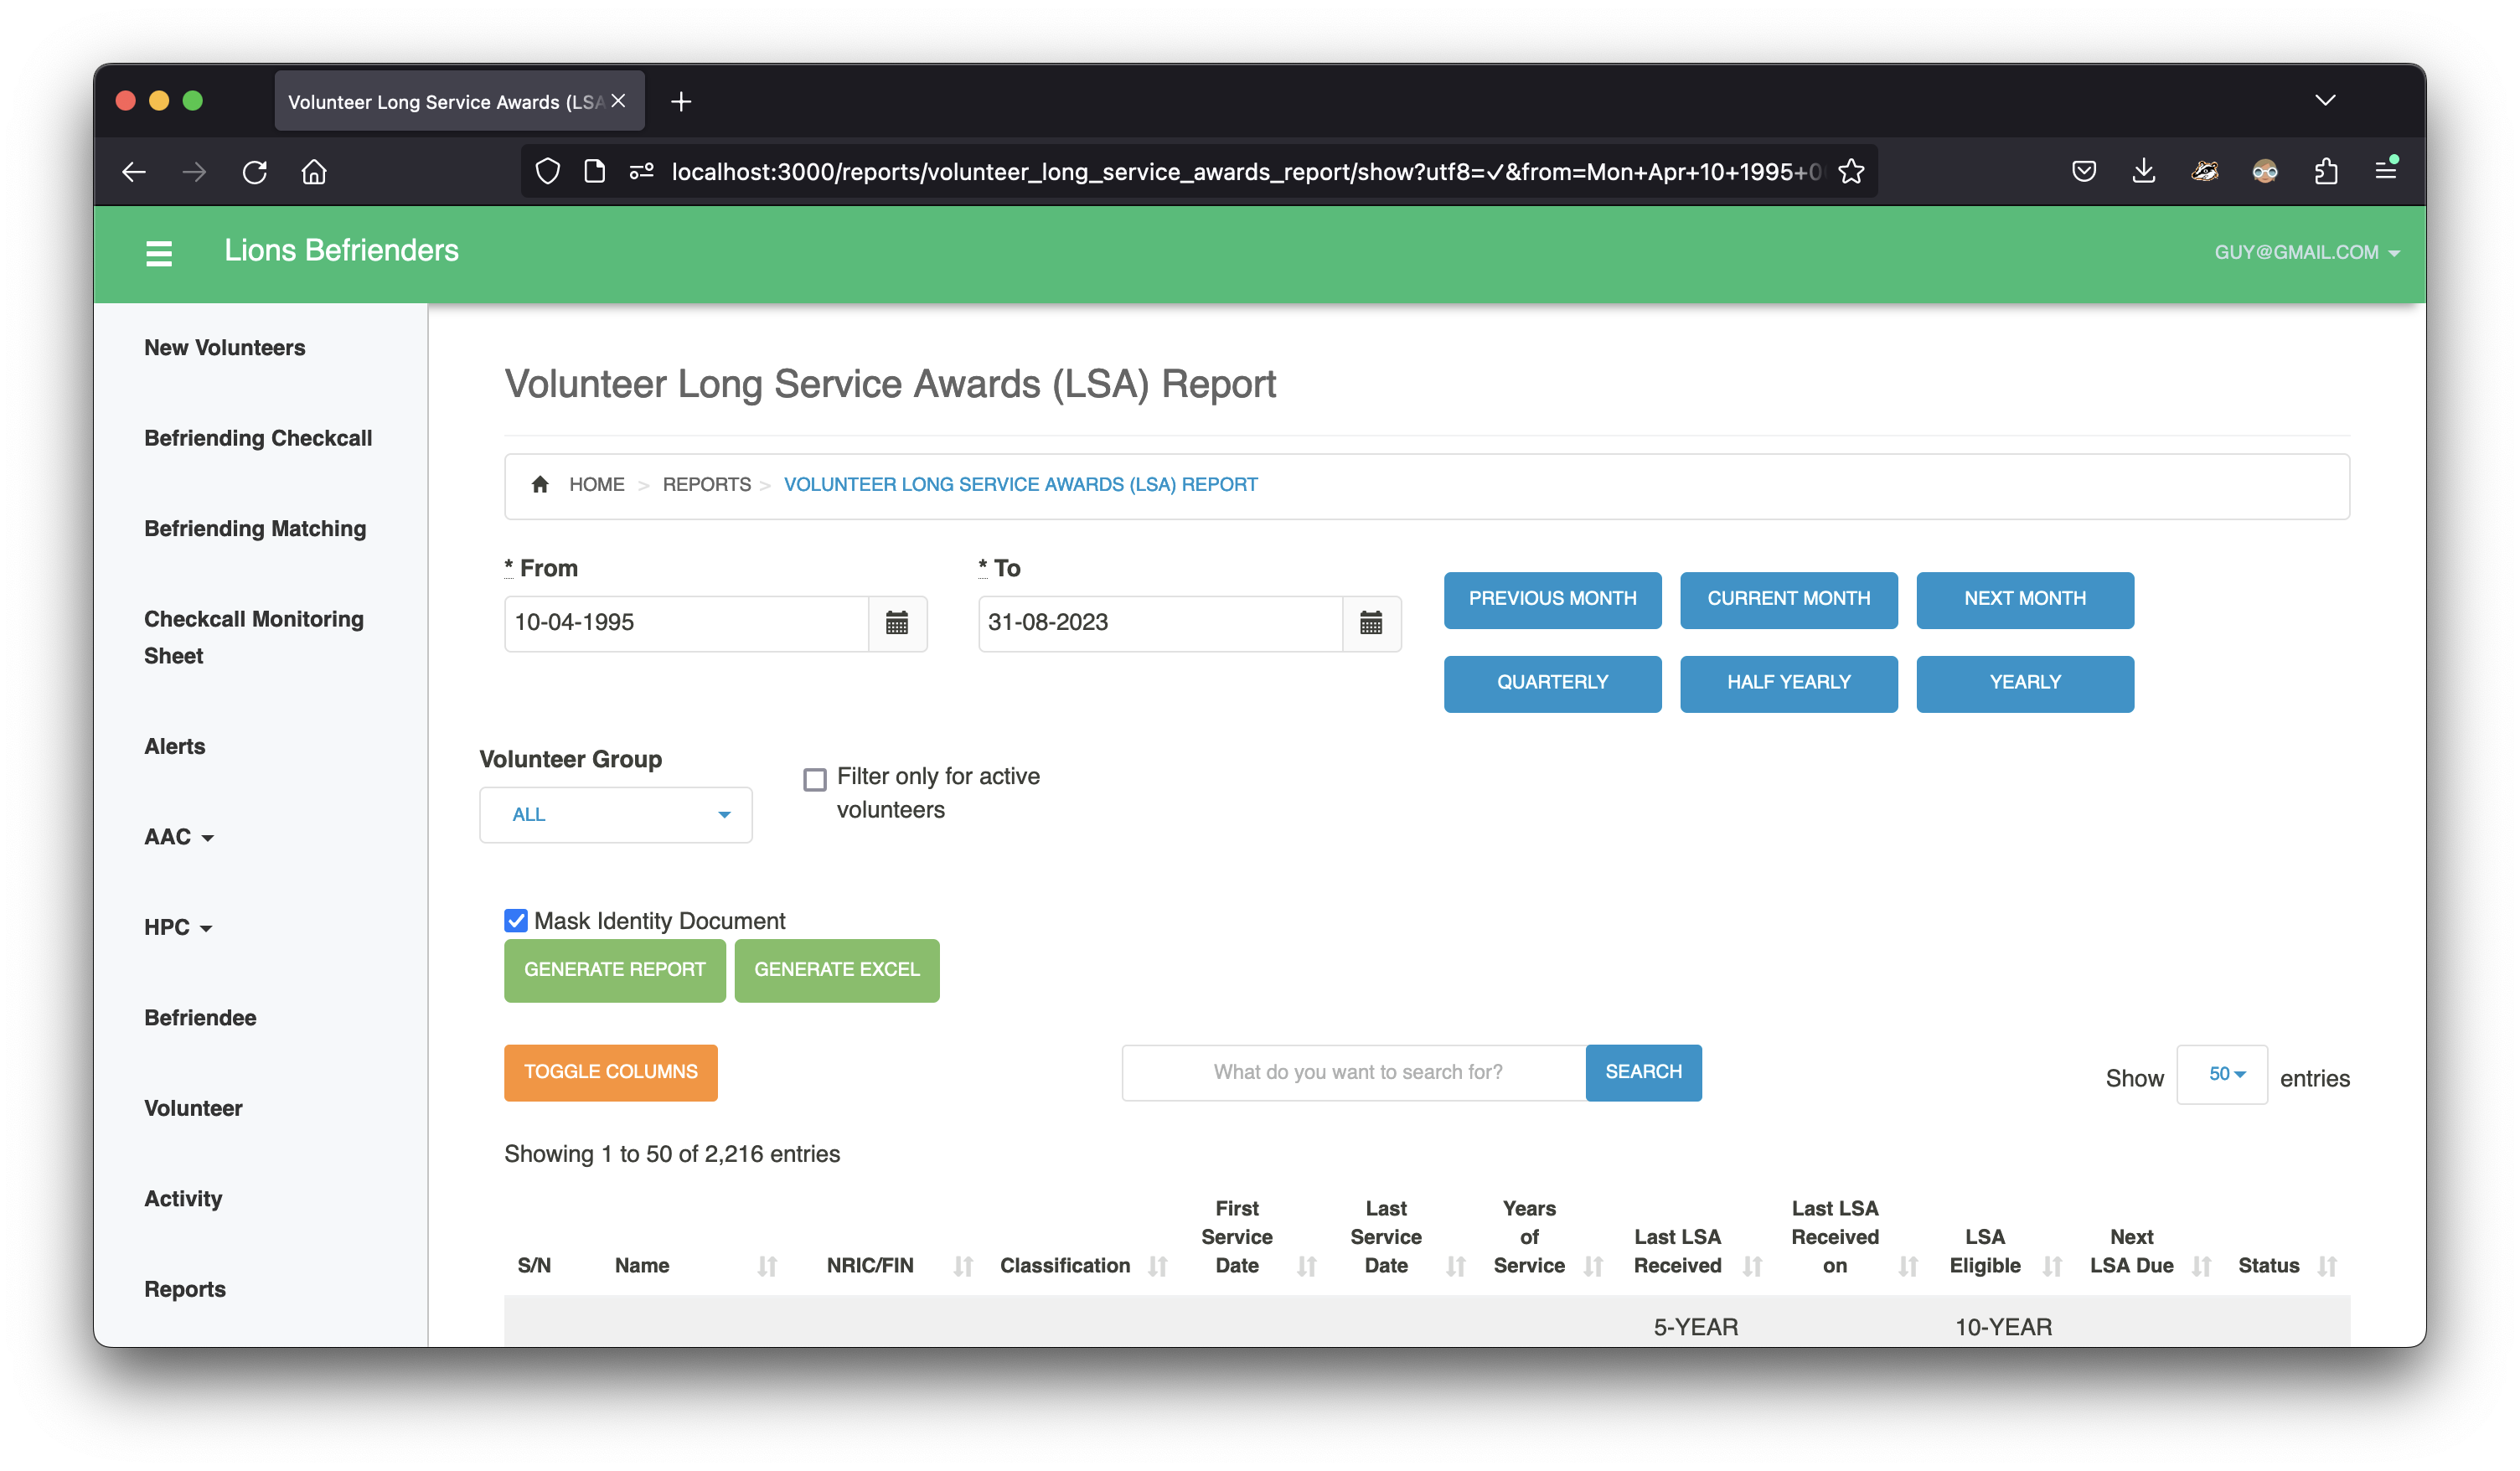Open New Volunteers in the sidebar
The height and width of the screenshot is (1471, 2520).
pos(225,347)
